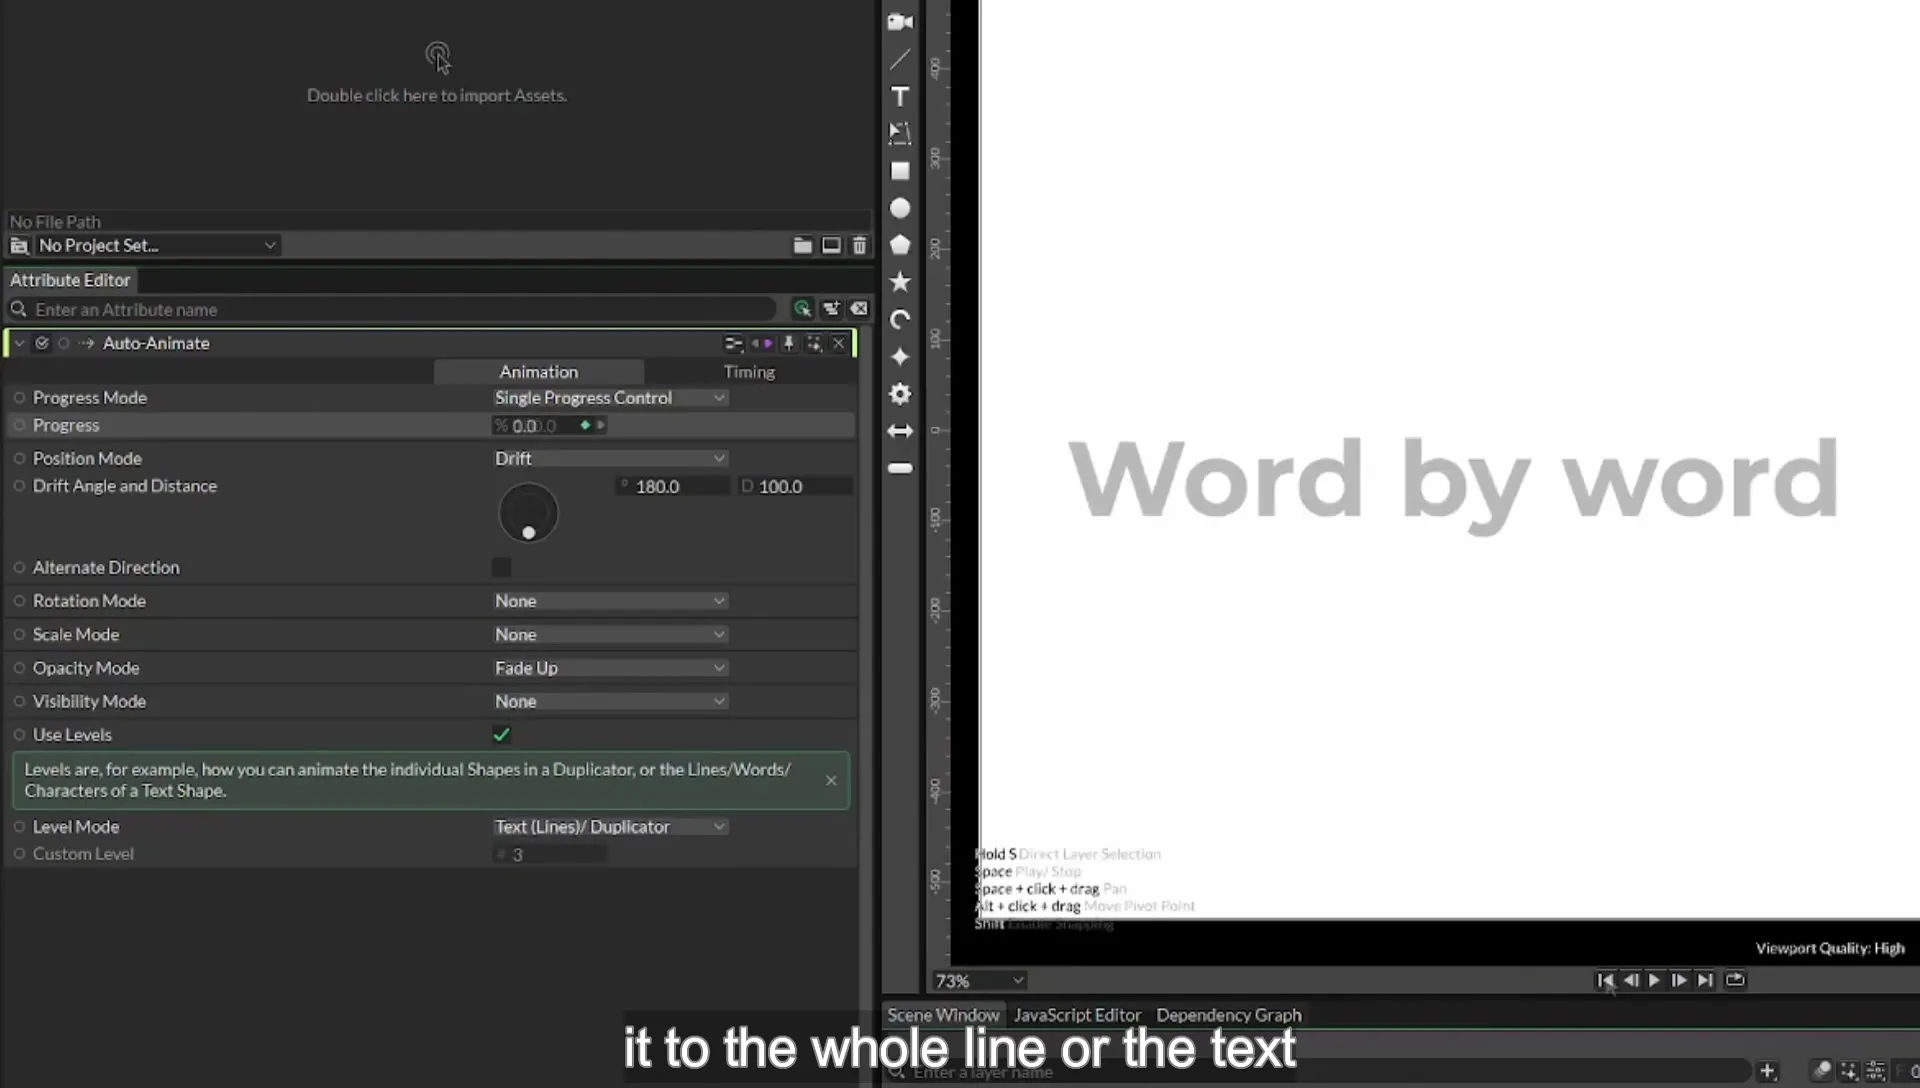
Task: Open the Rotation Mode dropdown
Action: [x=610, y=601]
